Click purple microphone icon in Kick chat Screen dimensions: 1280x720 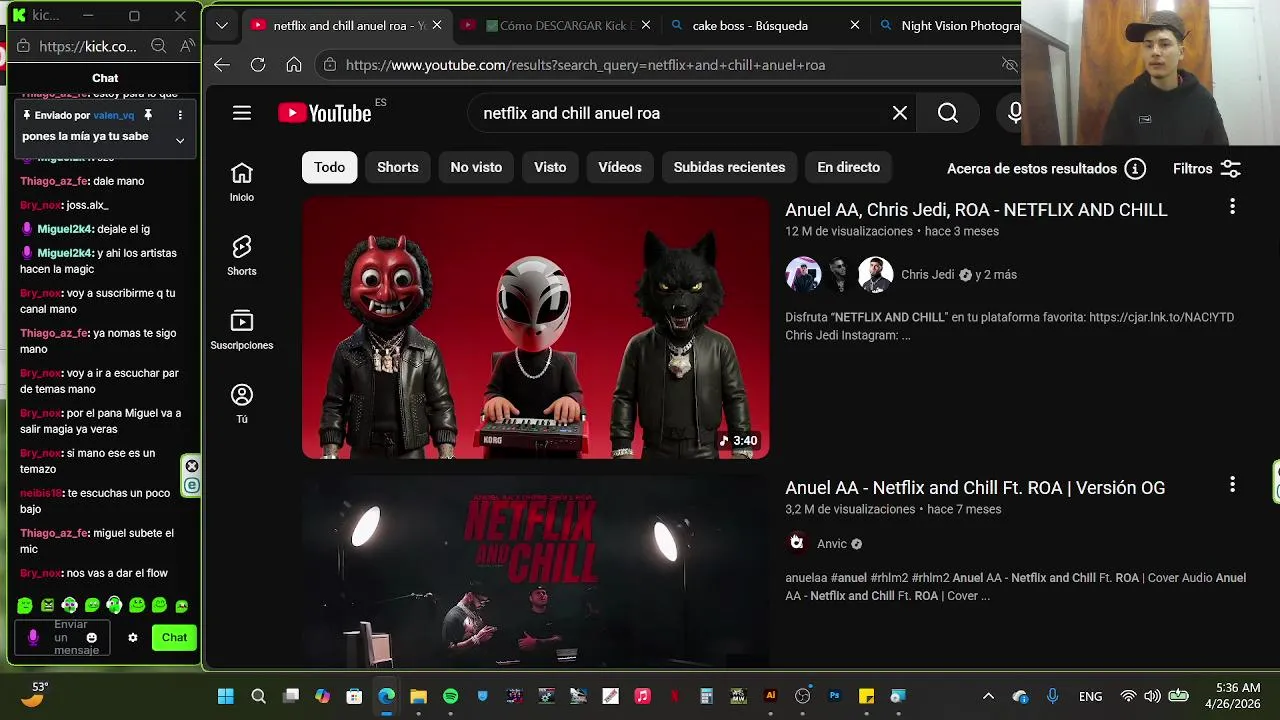[33, 637]
